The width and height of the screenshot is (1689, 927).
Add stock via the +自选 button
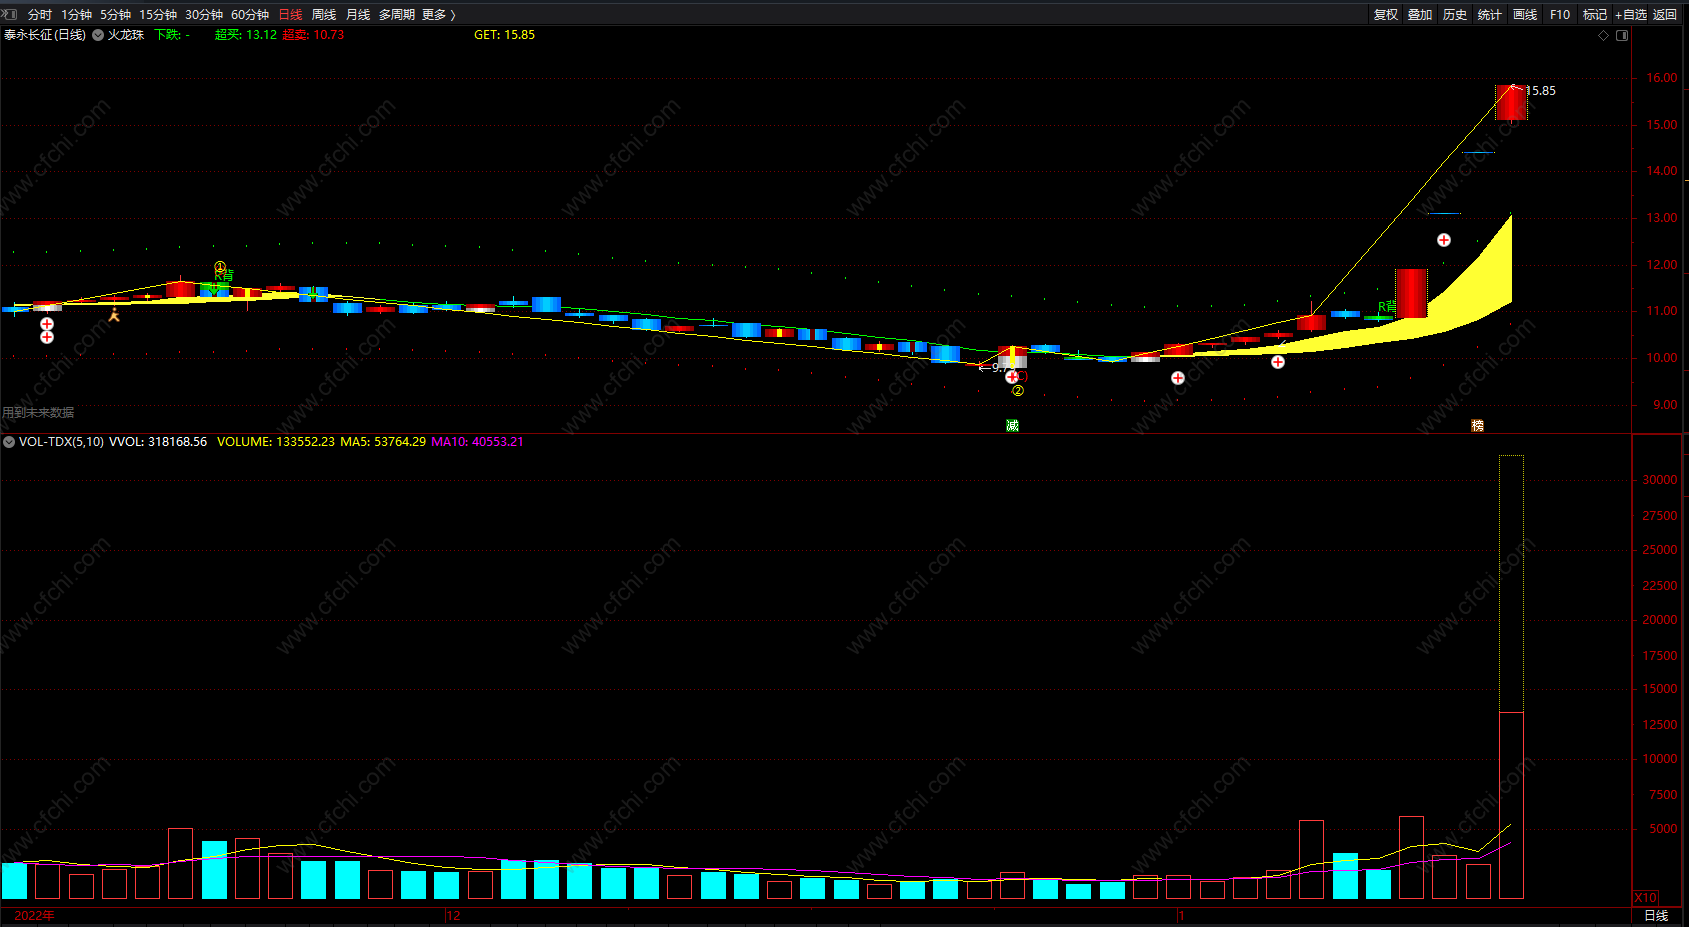pos(1630,15)
